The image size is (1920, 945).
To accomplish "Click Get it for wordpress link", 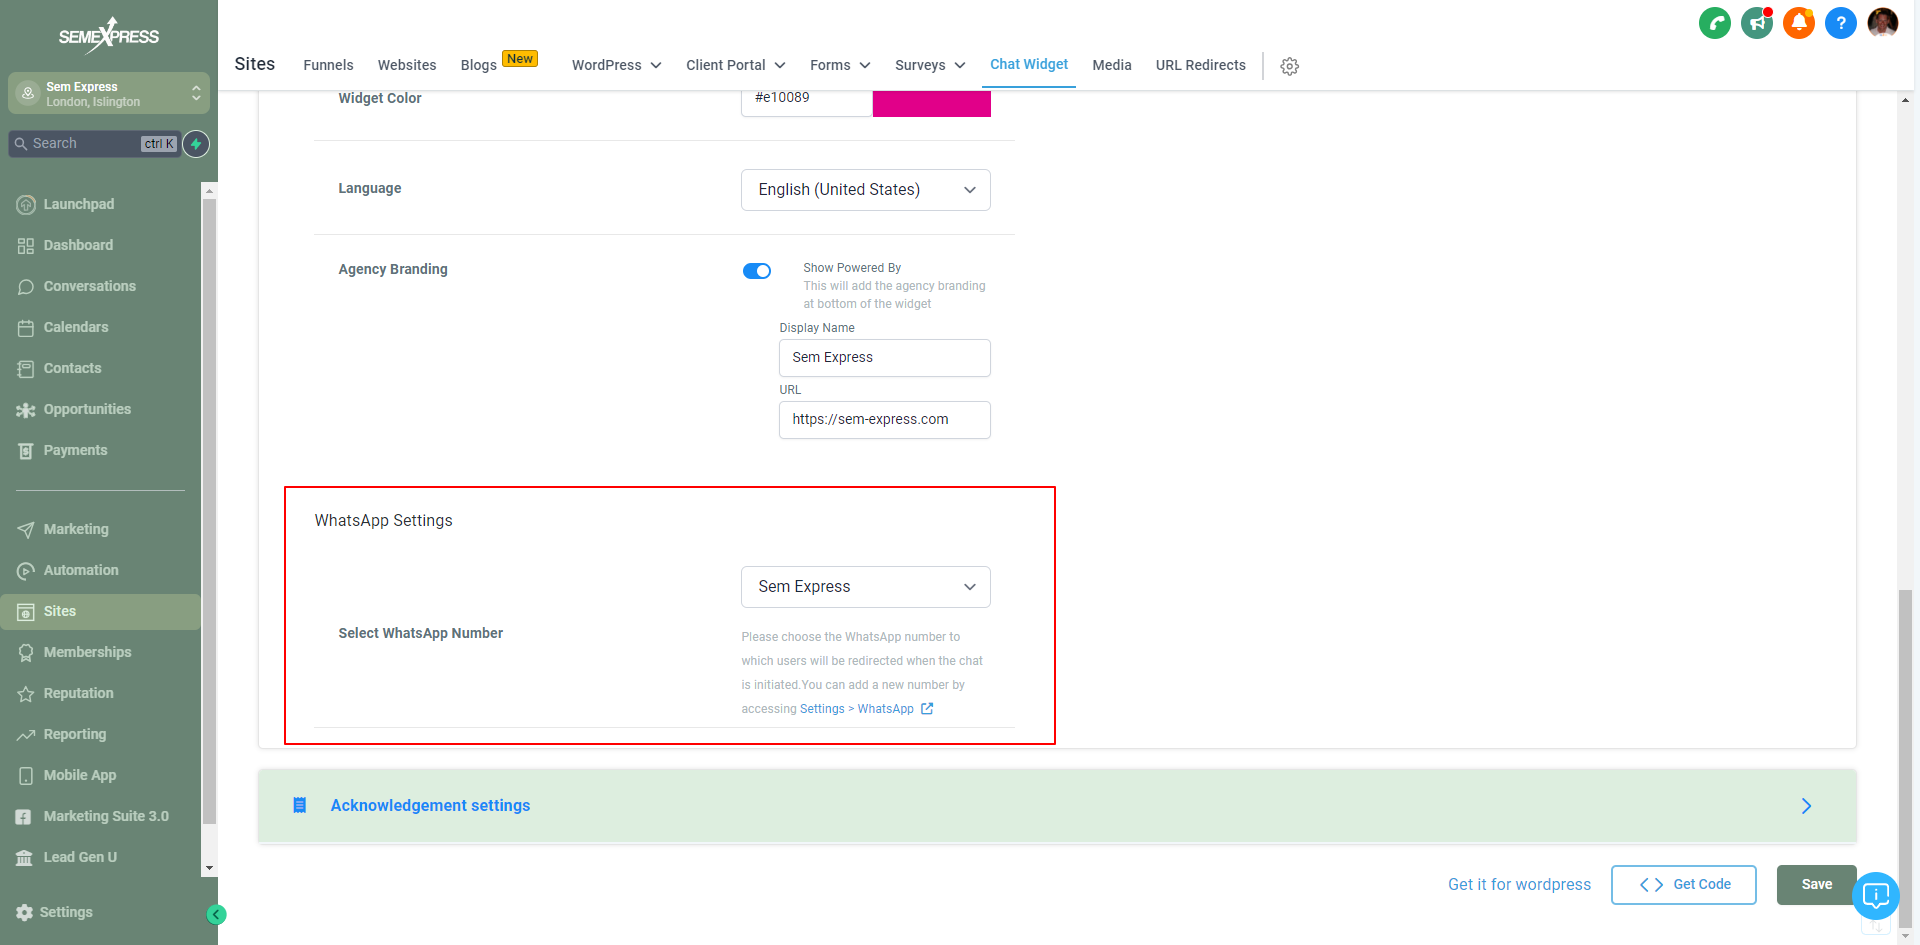I will click(x=1519, y=885).
